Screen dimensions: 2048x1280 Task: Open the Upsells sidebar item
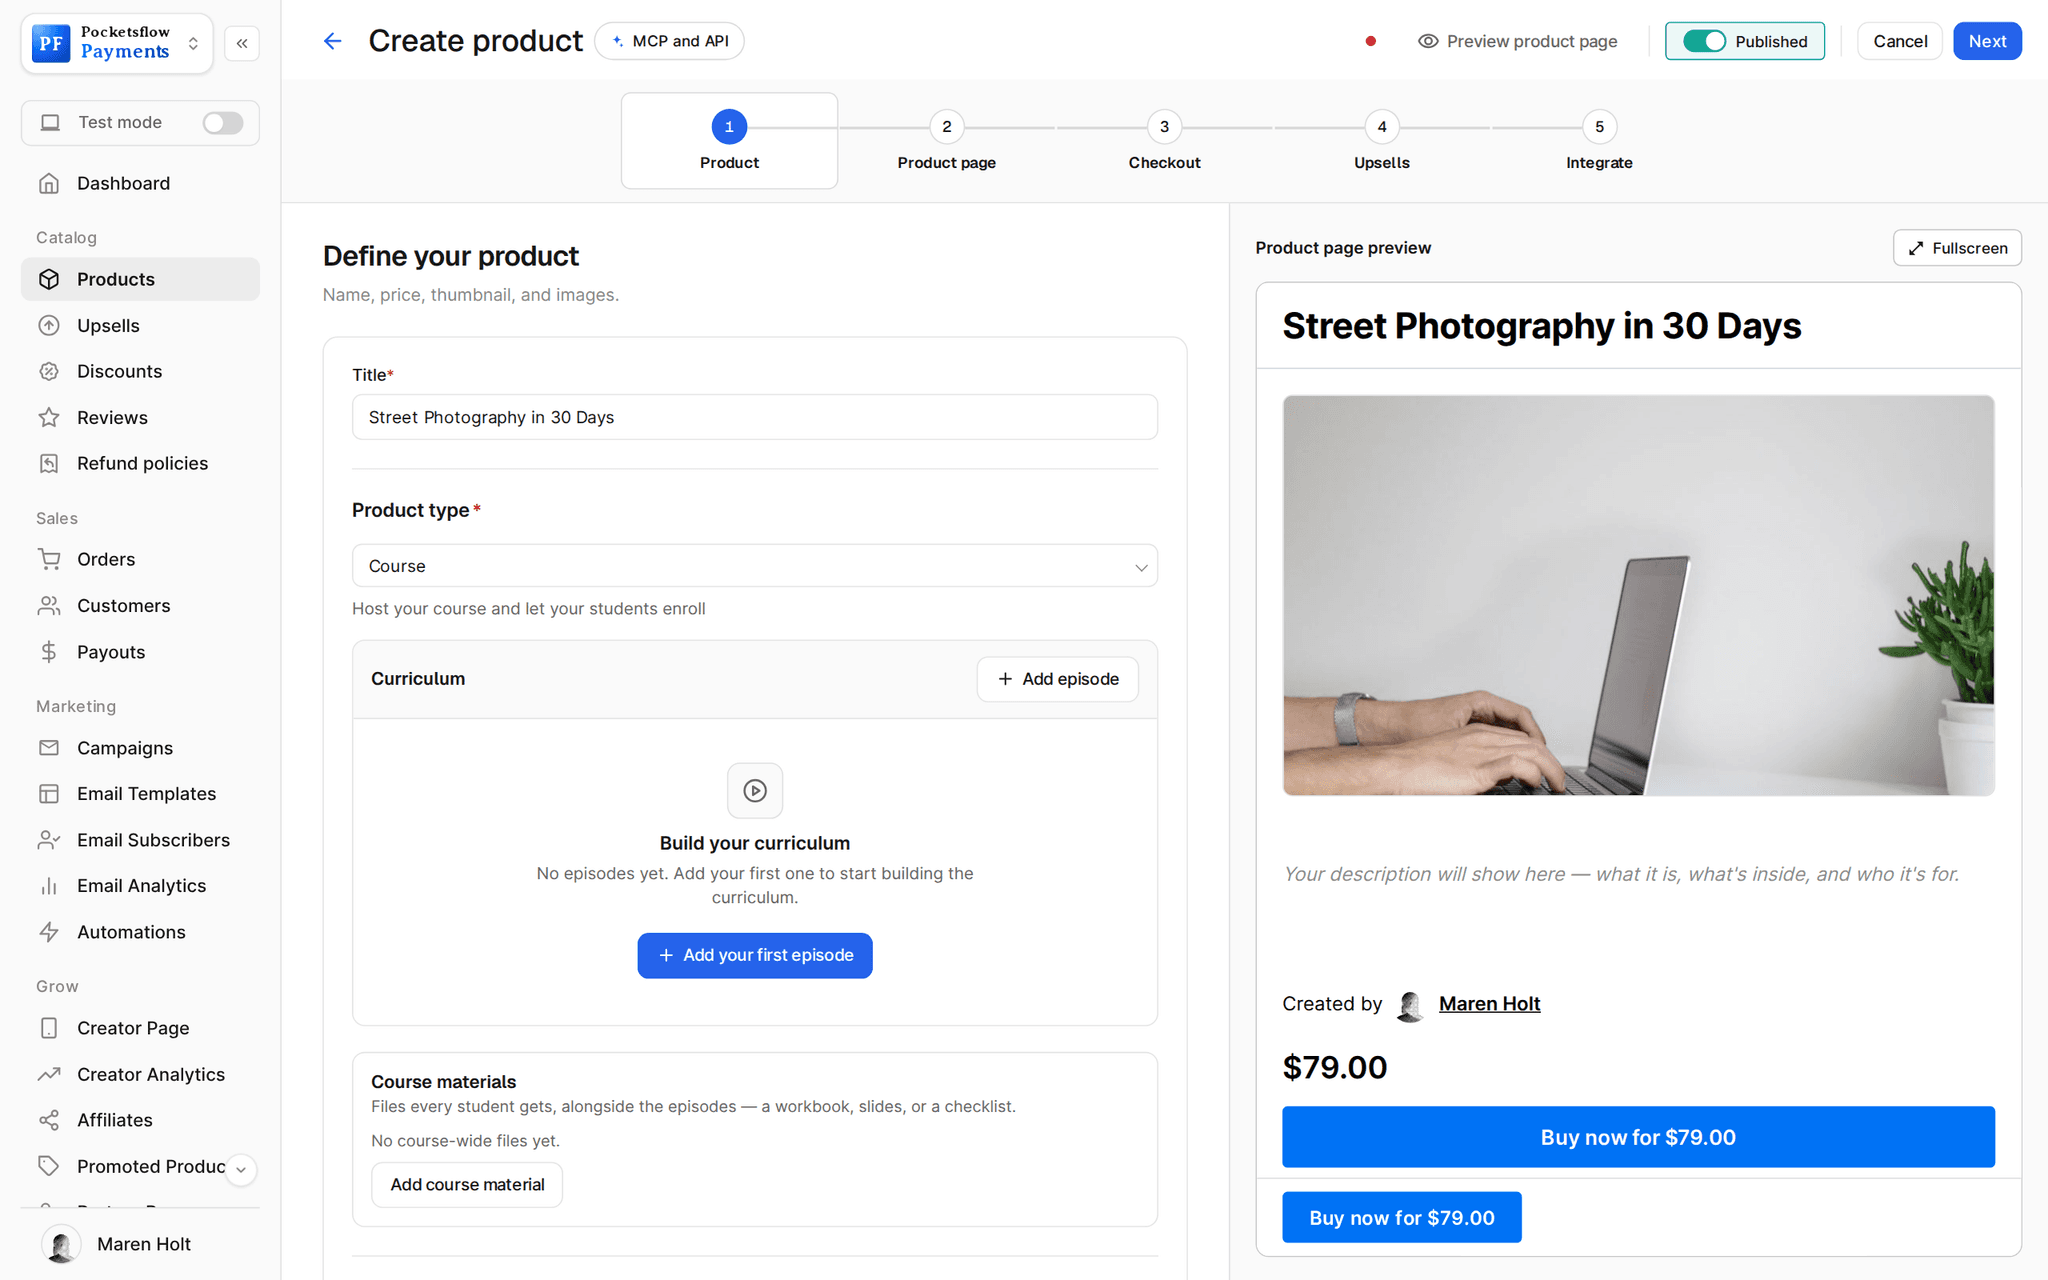click(140, 326)
